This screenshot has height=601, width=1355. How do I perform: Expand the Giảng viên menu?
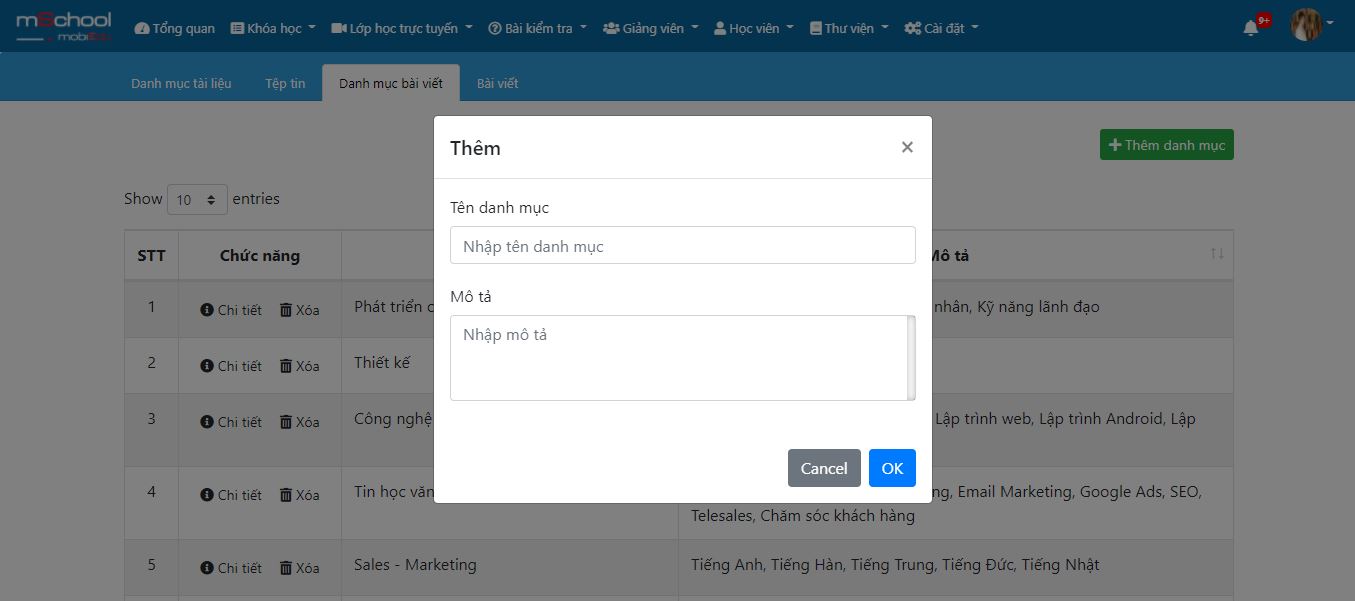(x=651, y=28)
